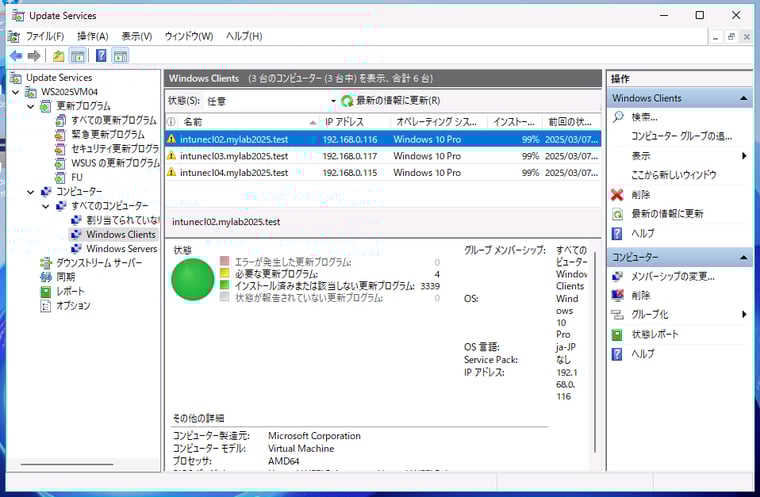Collapse the すべてのコンピューター tree node
Viewport: 760px width, 497px height.
point(46,206)
